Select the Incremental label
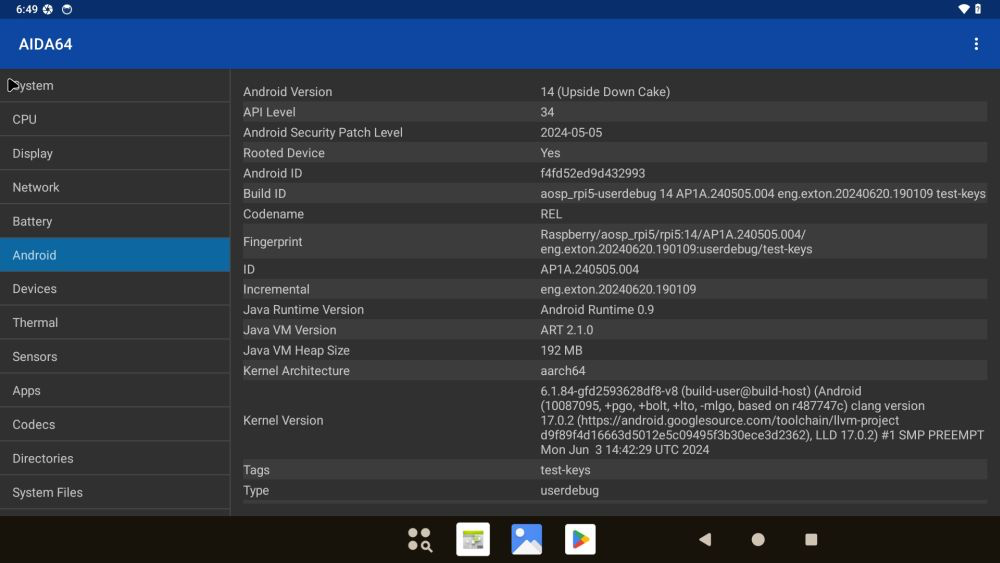The image size is (1000, 563). tap(276, 289)
